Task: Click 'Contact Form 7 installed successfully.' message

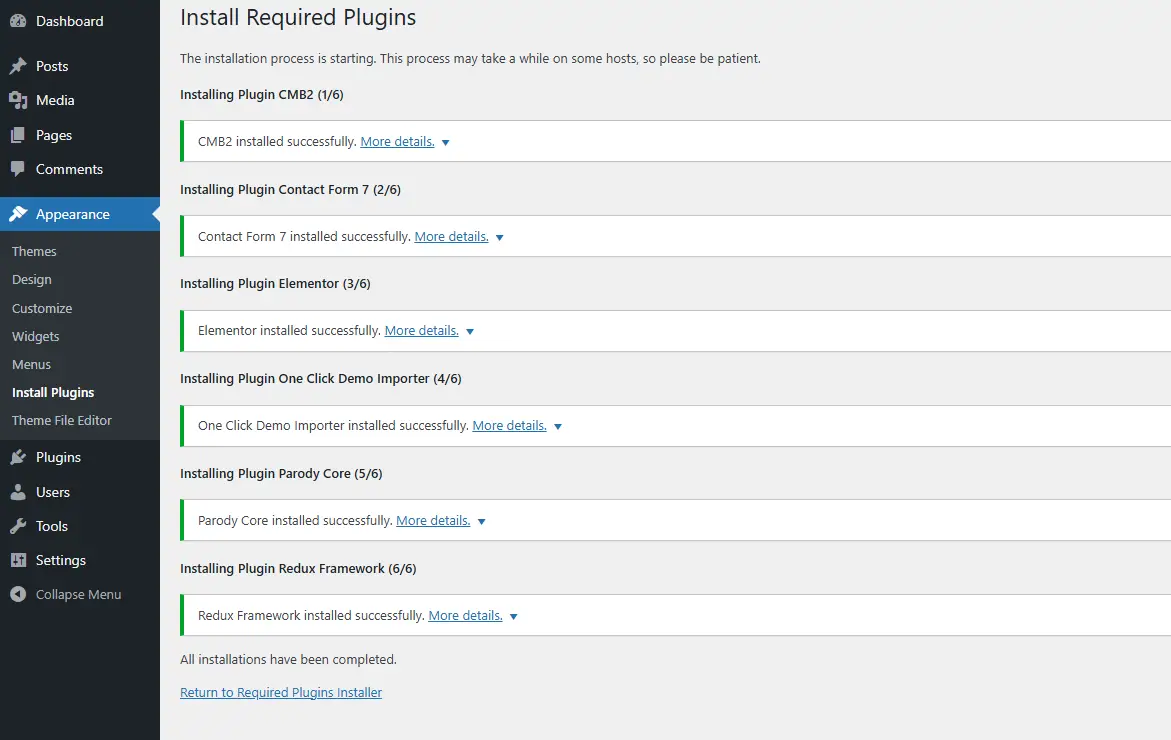Action: point(304,237)
